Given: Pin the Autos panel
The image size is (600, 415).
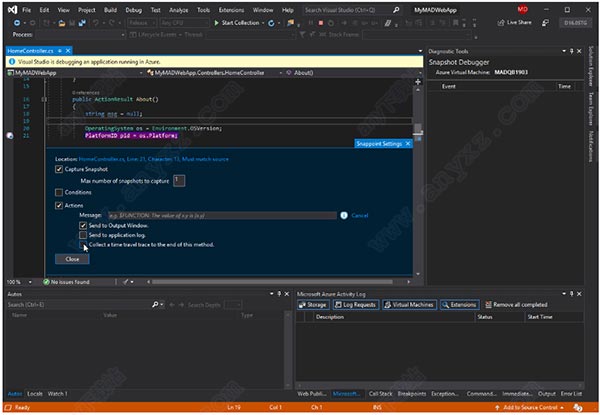Looking at the screenshot, I should 279,294.
